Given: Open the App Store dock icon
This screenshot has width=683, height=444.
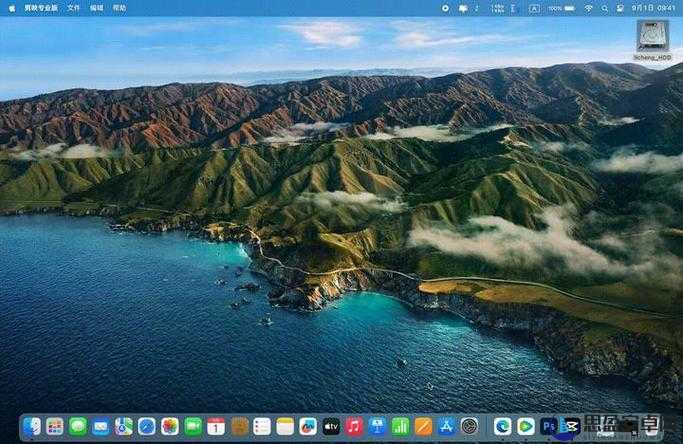Looking at the screenshot, I should click(446, 427).
